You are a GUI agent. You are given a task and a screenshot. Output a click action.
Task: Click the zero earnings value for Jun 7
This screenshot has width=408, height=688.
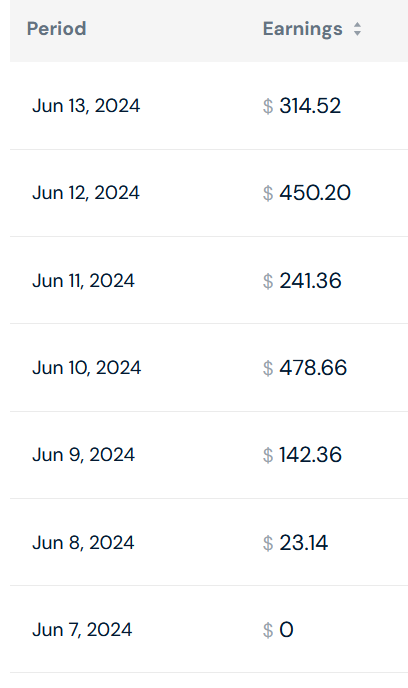click(286, 630)
